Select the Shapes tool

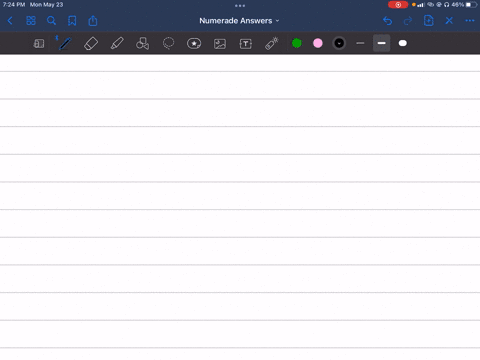tap(142, 43)
